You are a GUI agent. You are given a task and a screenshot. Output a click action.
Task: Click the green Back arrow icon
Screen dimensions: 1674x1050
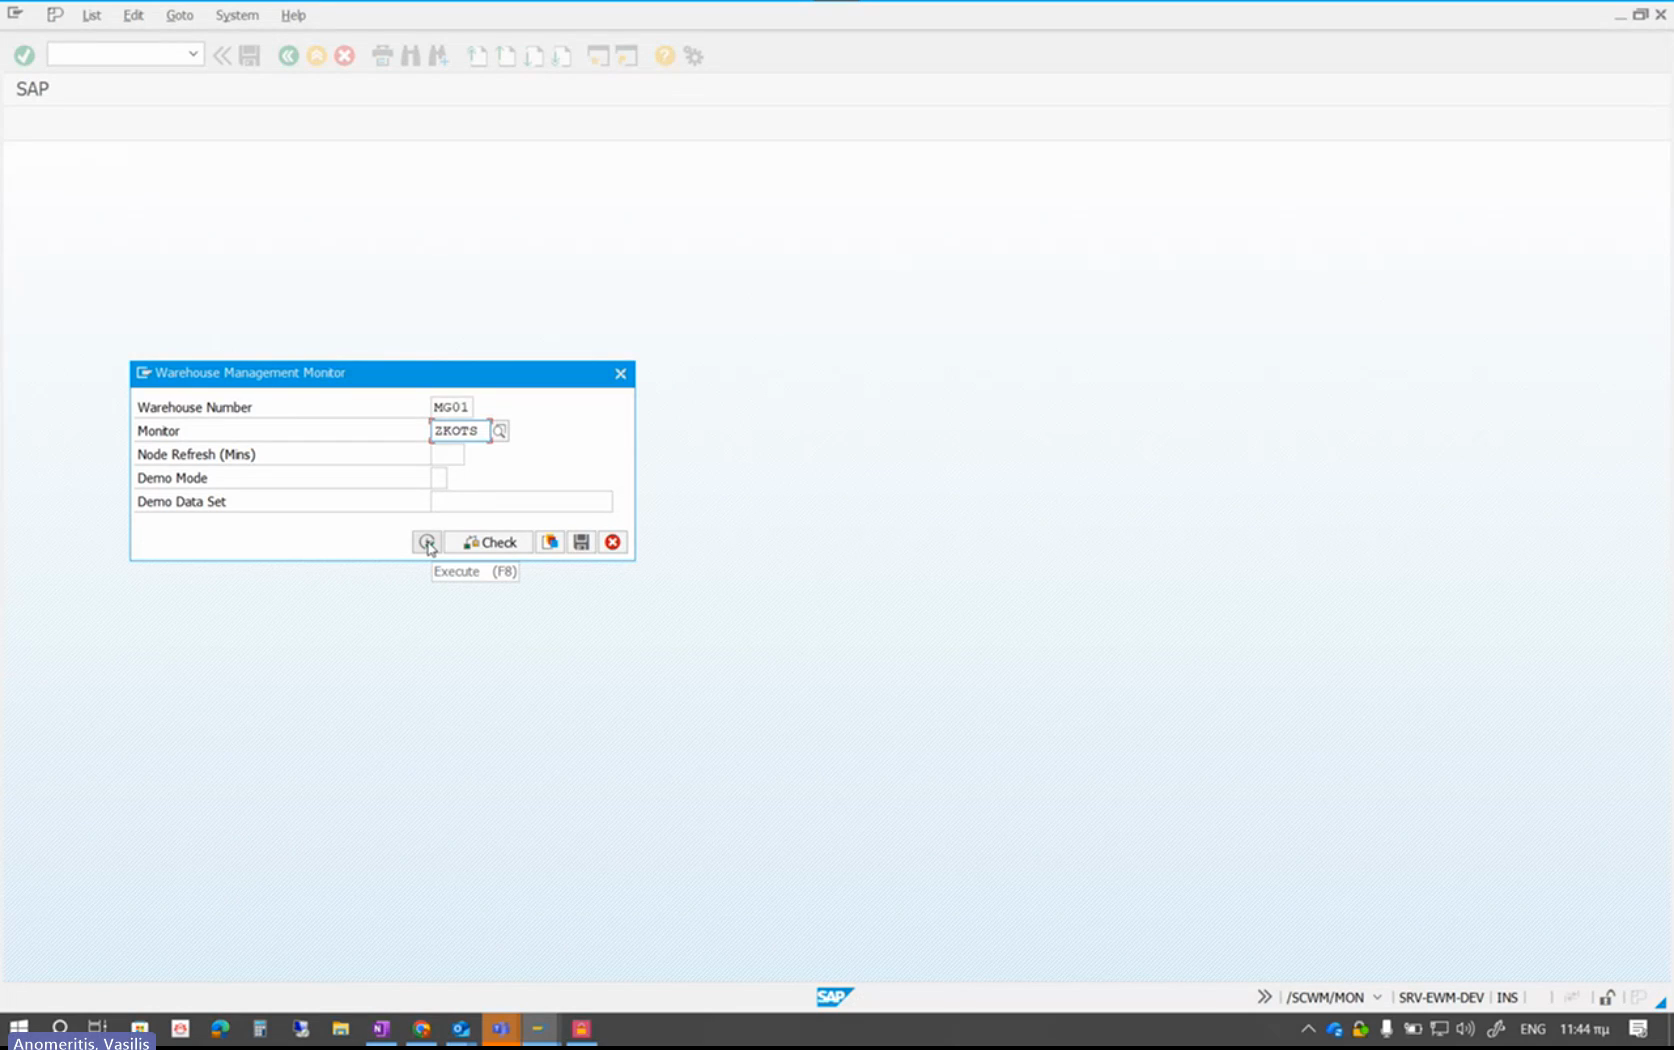coord(288,56)
